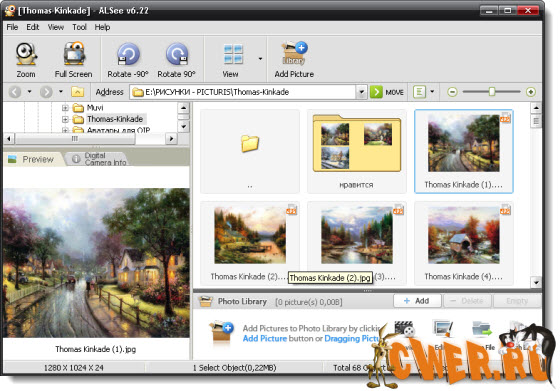The image size is (560, 391).
Task: Rotate image 90 degrees clockwise
Action: coord(176,60)
